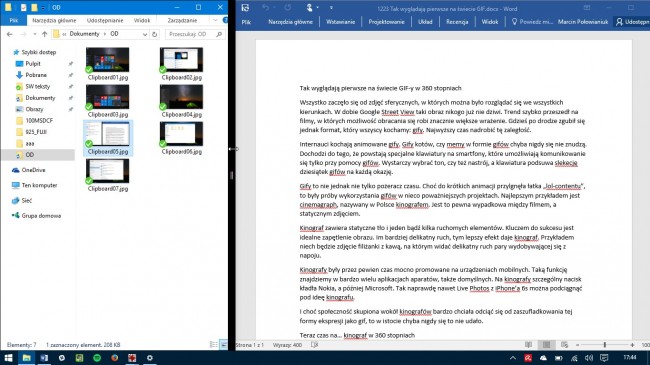Image resolution: width=650 pixels, height=365 pixels.
Task: Select Print Layout view in Word
Action: tap(546, 345)
